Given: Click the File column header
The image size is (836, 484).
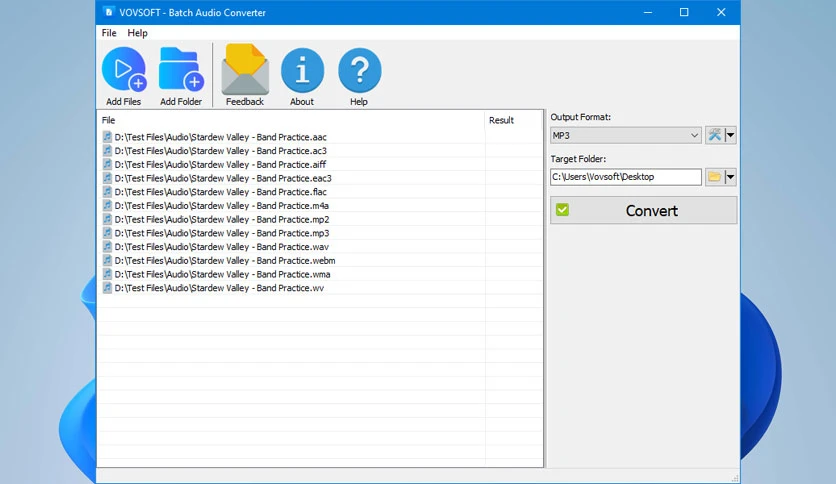Looking at the screenshot, I should (291, 120).
